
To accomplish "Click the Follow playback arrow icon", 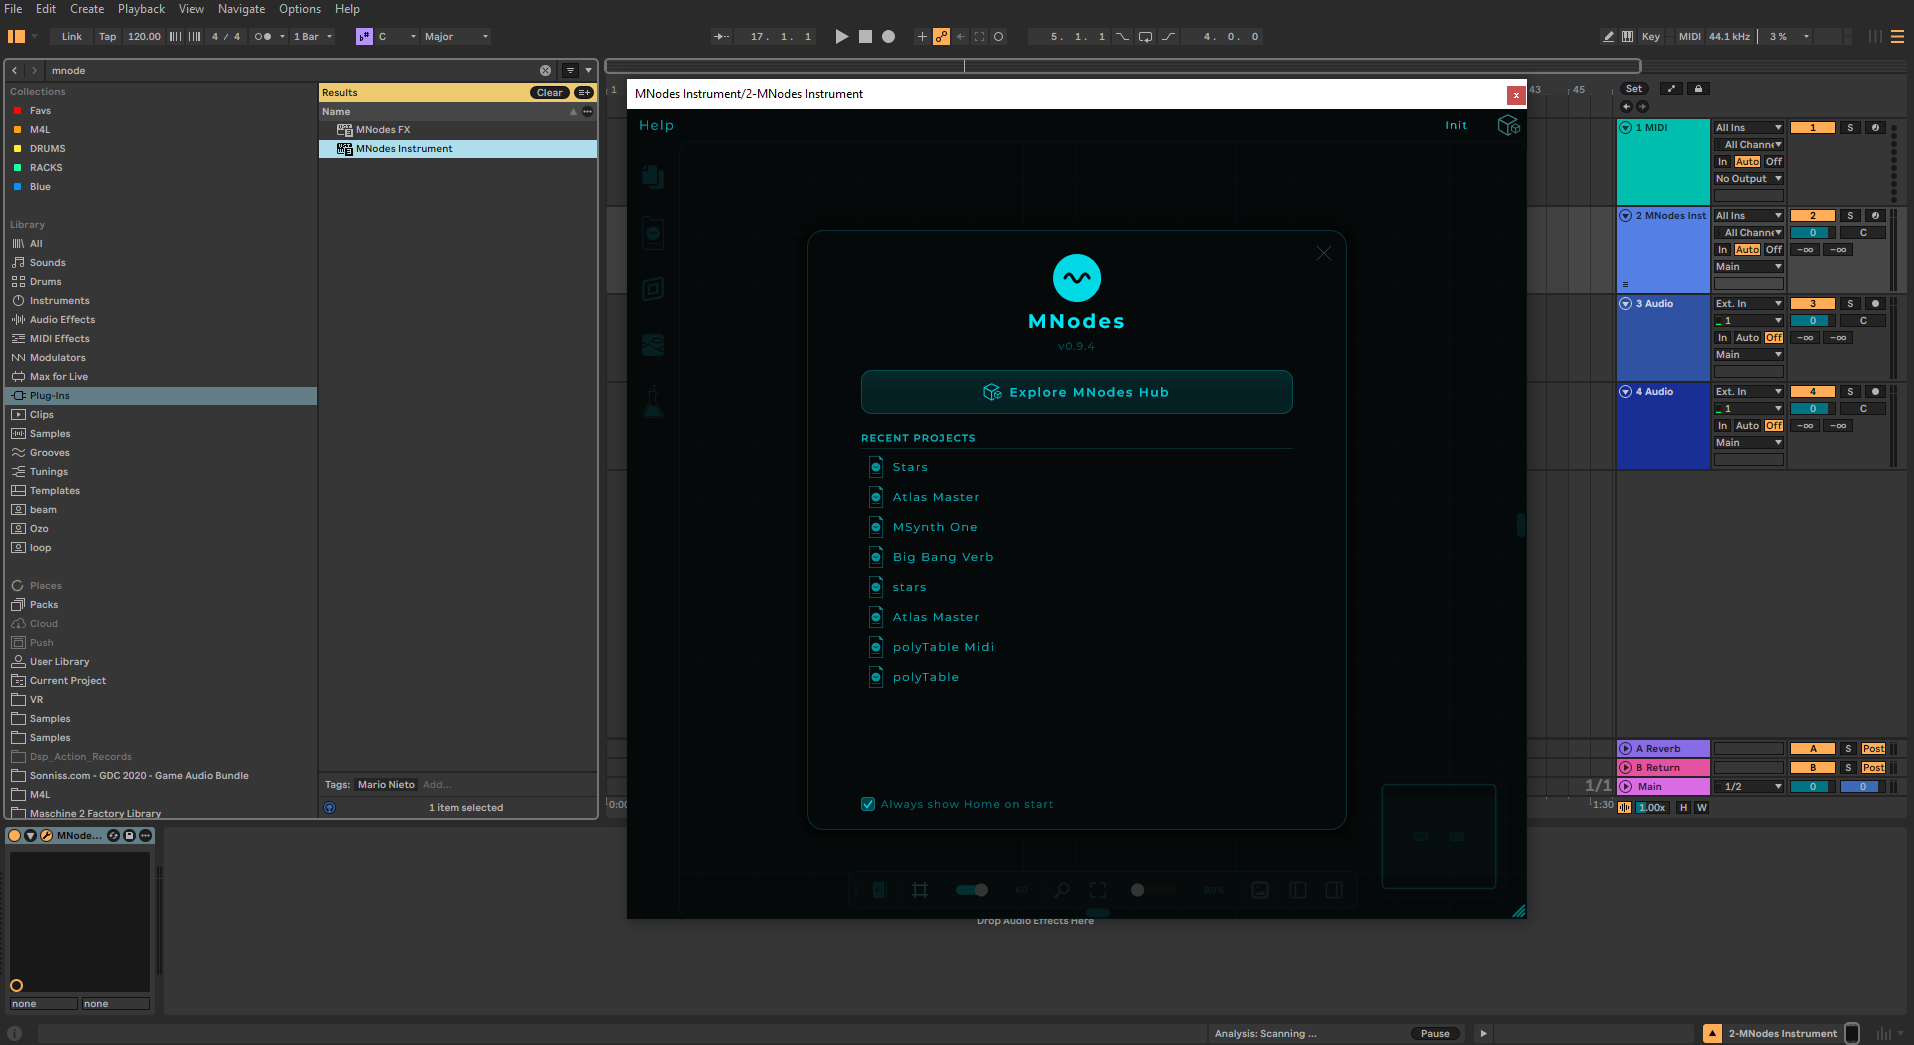I will tap(721, 37).
